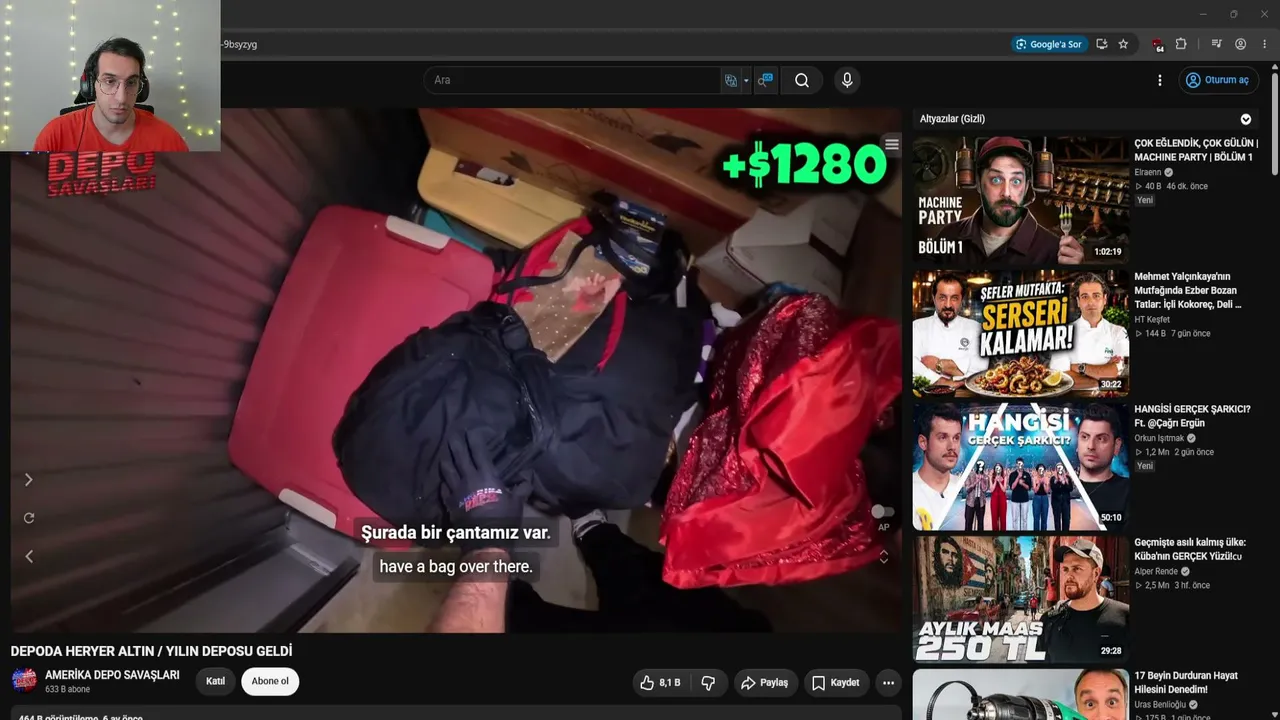Click the Yeni badge under the Elraenn video
The width and height of the screenshot is (1280, 720).
click(x=1145, y=200)
